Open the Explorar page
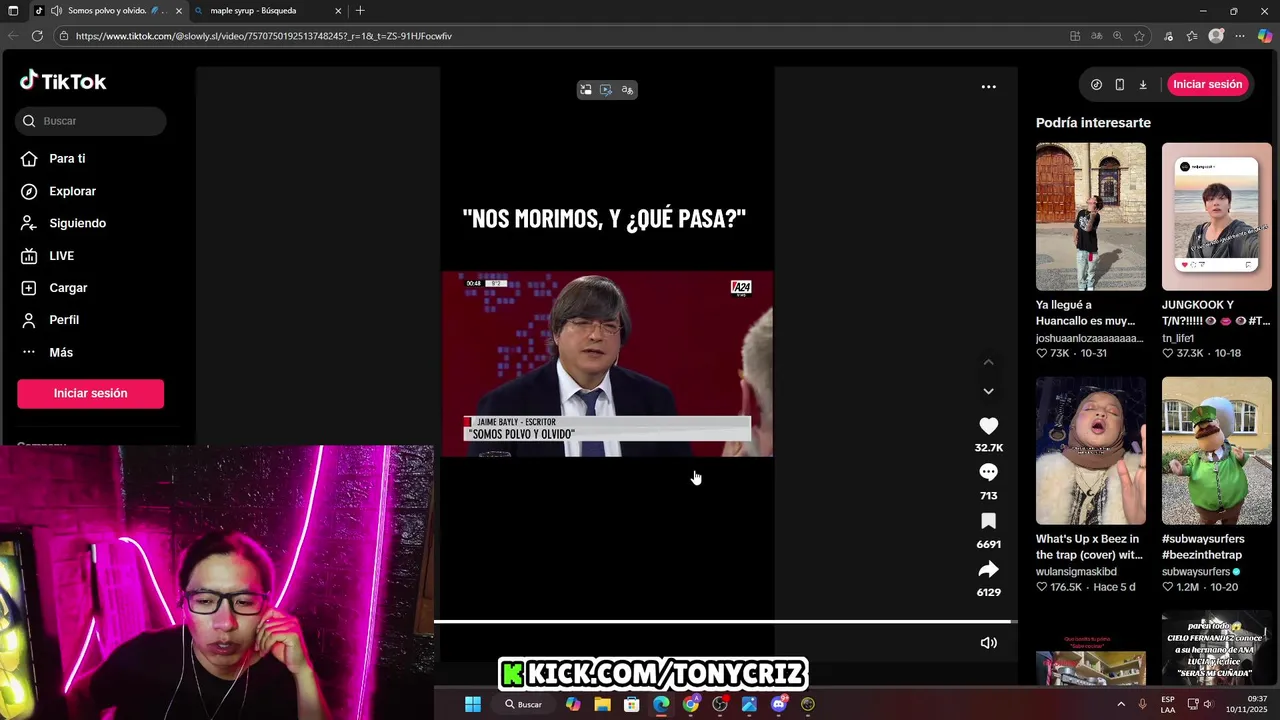This screenshot has height=720, width=1280. click(x=59, y=191)
